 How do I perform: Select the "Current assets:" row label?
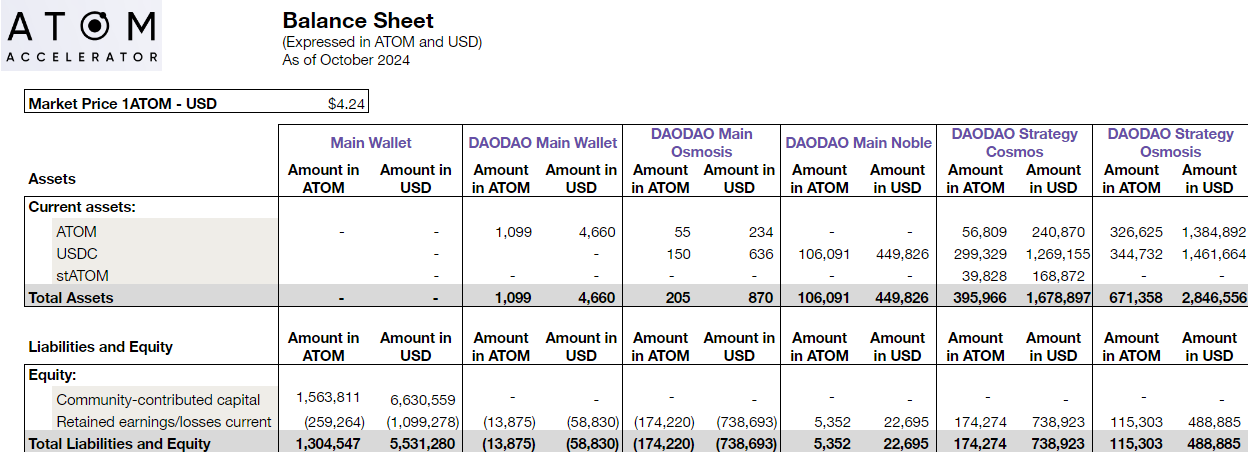(x=82, y=207)
